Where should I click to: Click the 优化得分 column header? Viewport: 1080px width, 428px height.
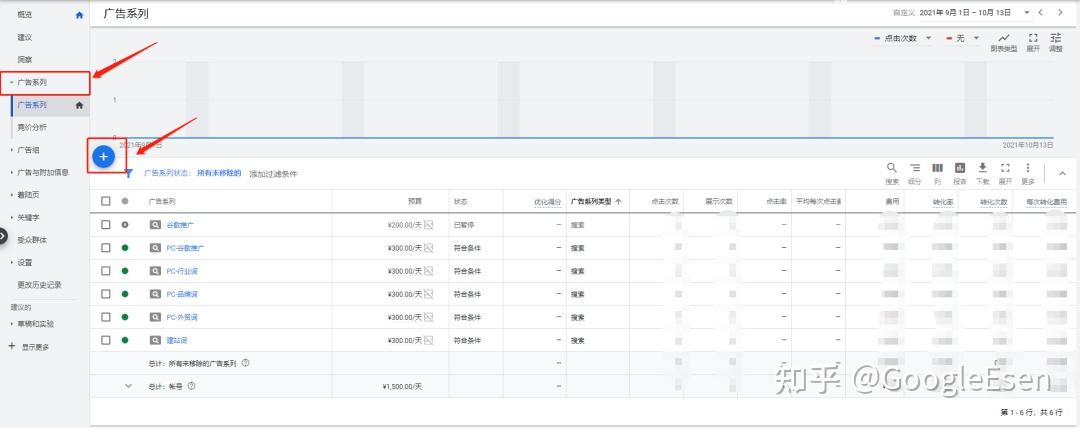[x=548, y=201]
